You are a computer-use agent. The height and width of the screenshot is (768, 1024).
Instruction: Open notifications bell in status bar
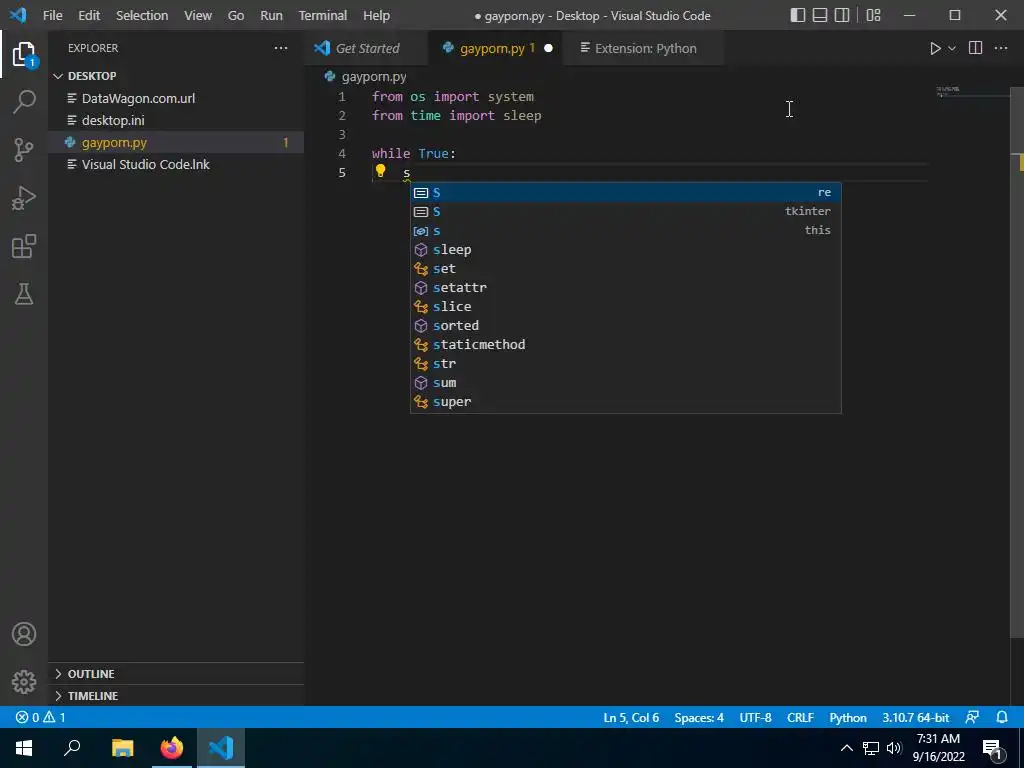pyautogui.click(x=1002, y=717)
